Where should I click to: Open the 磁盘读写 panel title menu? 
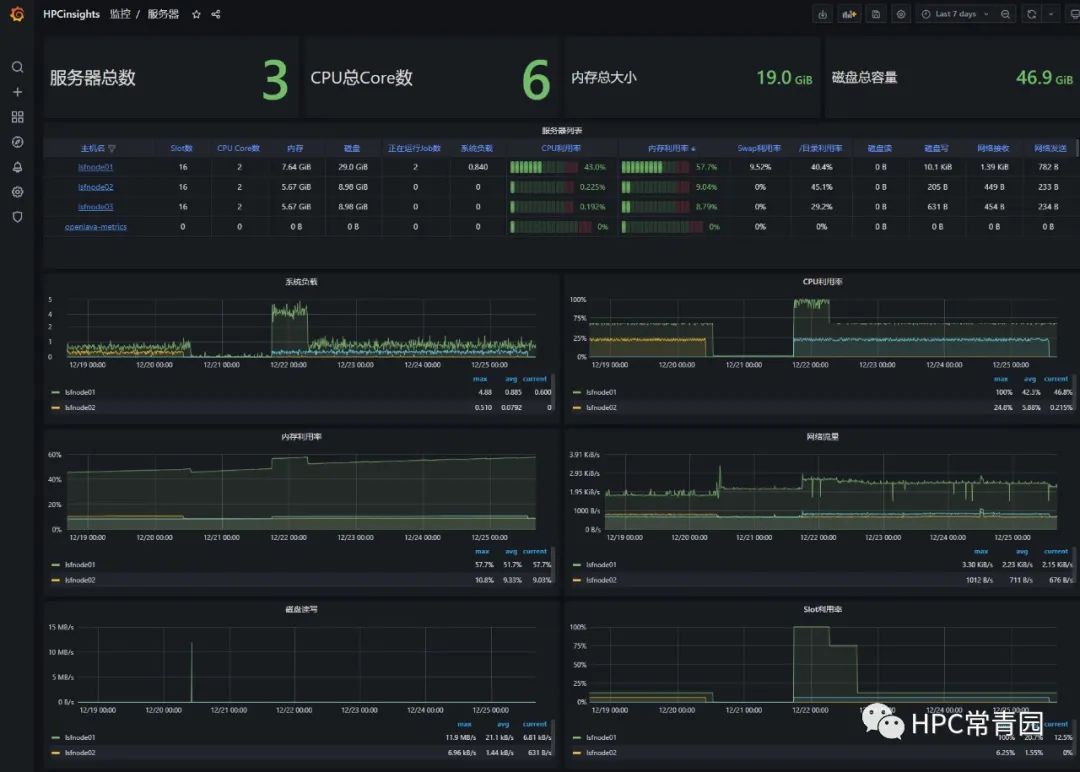[302, 609]
